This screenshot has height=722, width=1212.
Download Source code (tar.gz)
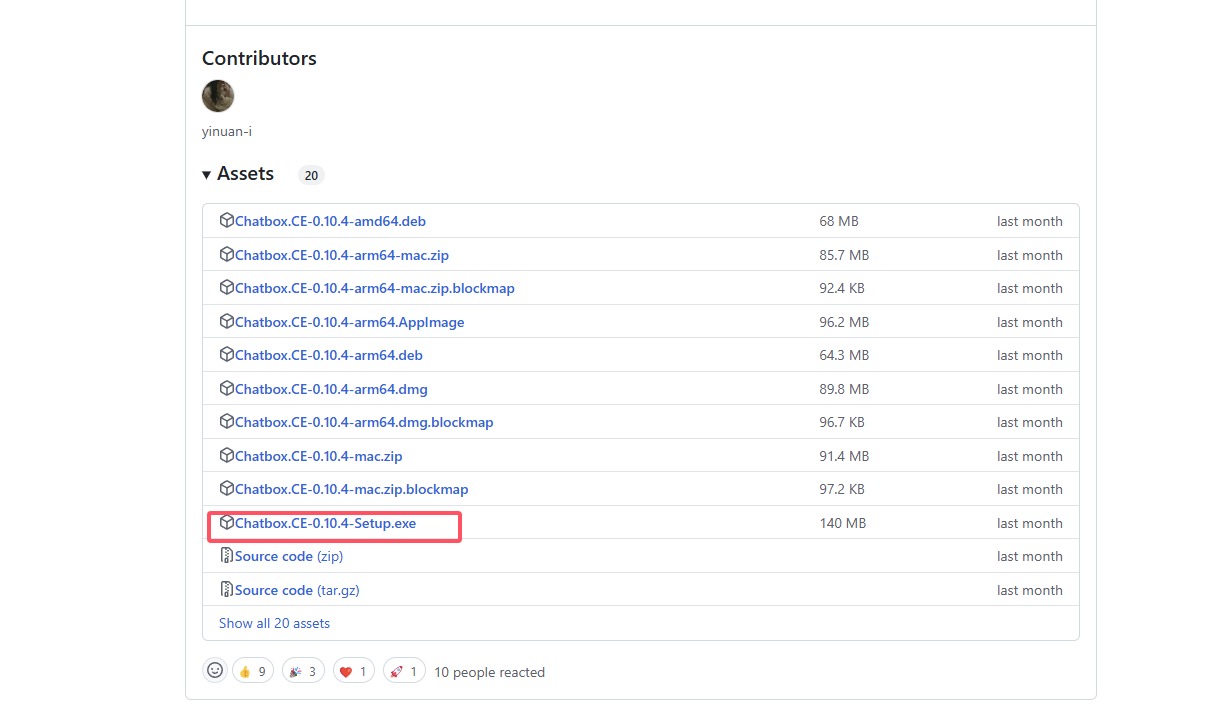point(297,590)
